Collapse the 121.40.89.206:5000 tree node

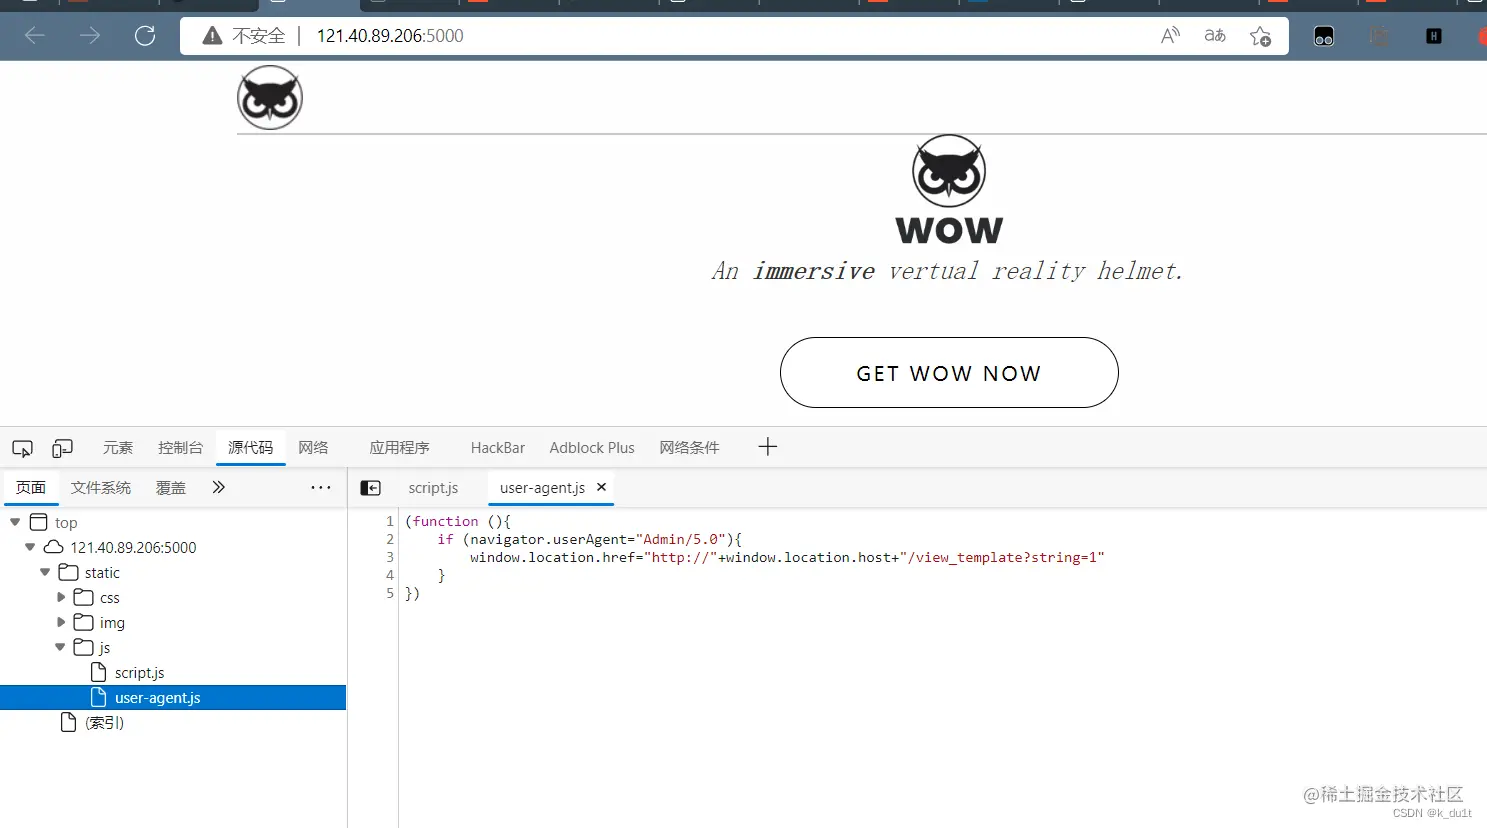tap(30, 547)
